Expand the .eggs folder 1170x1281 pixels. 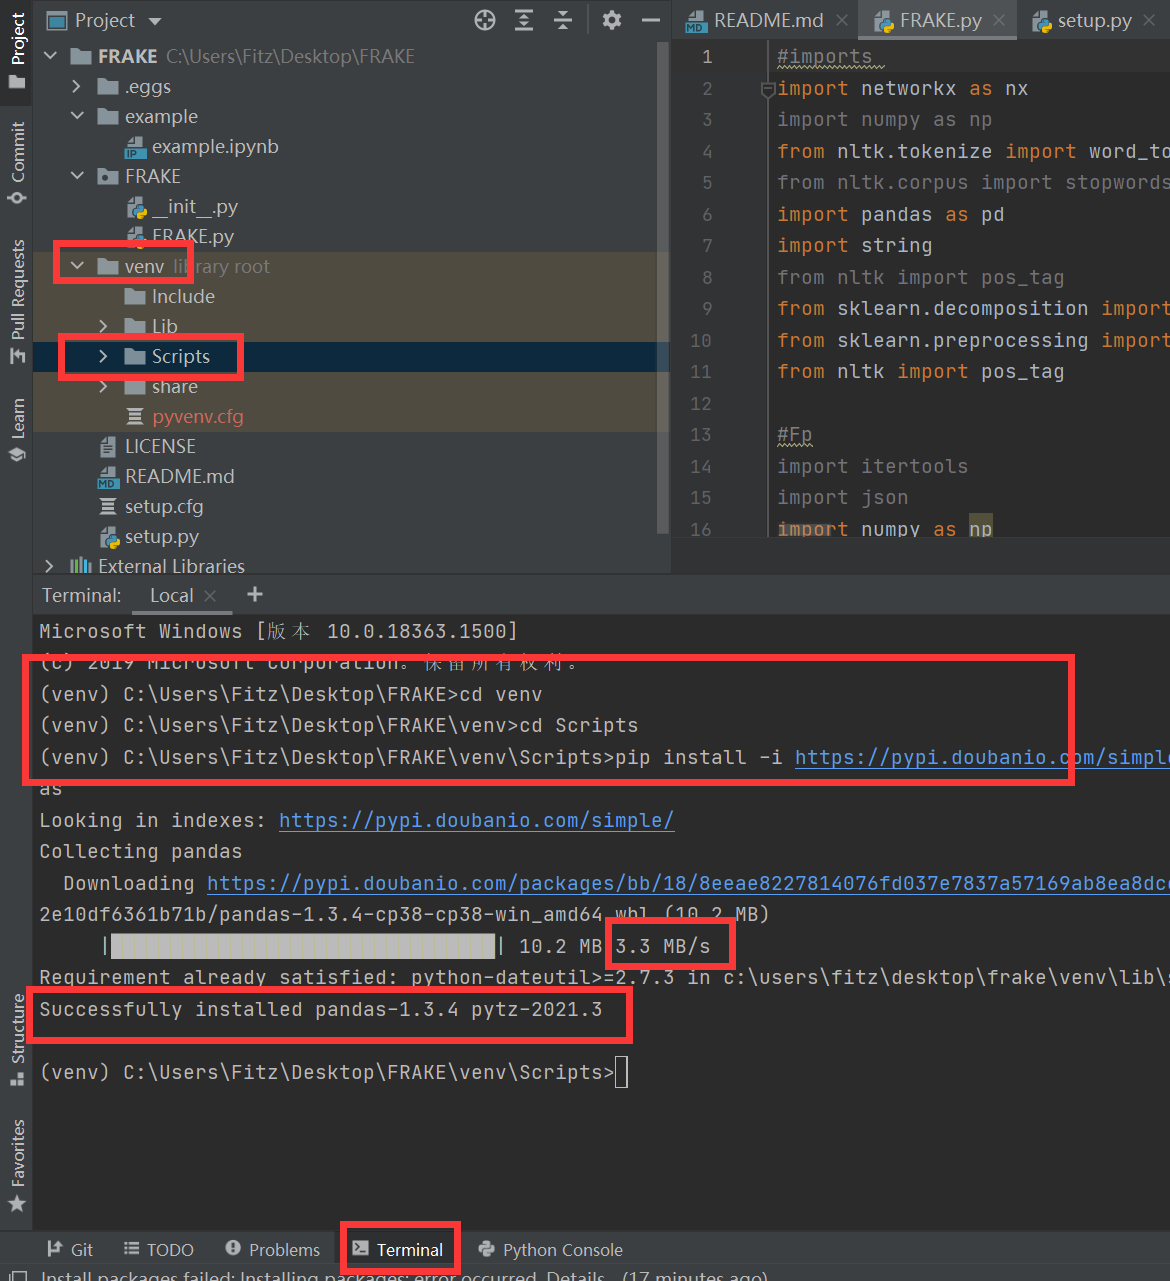coord(77,86)
